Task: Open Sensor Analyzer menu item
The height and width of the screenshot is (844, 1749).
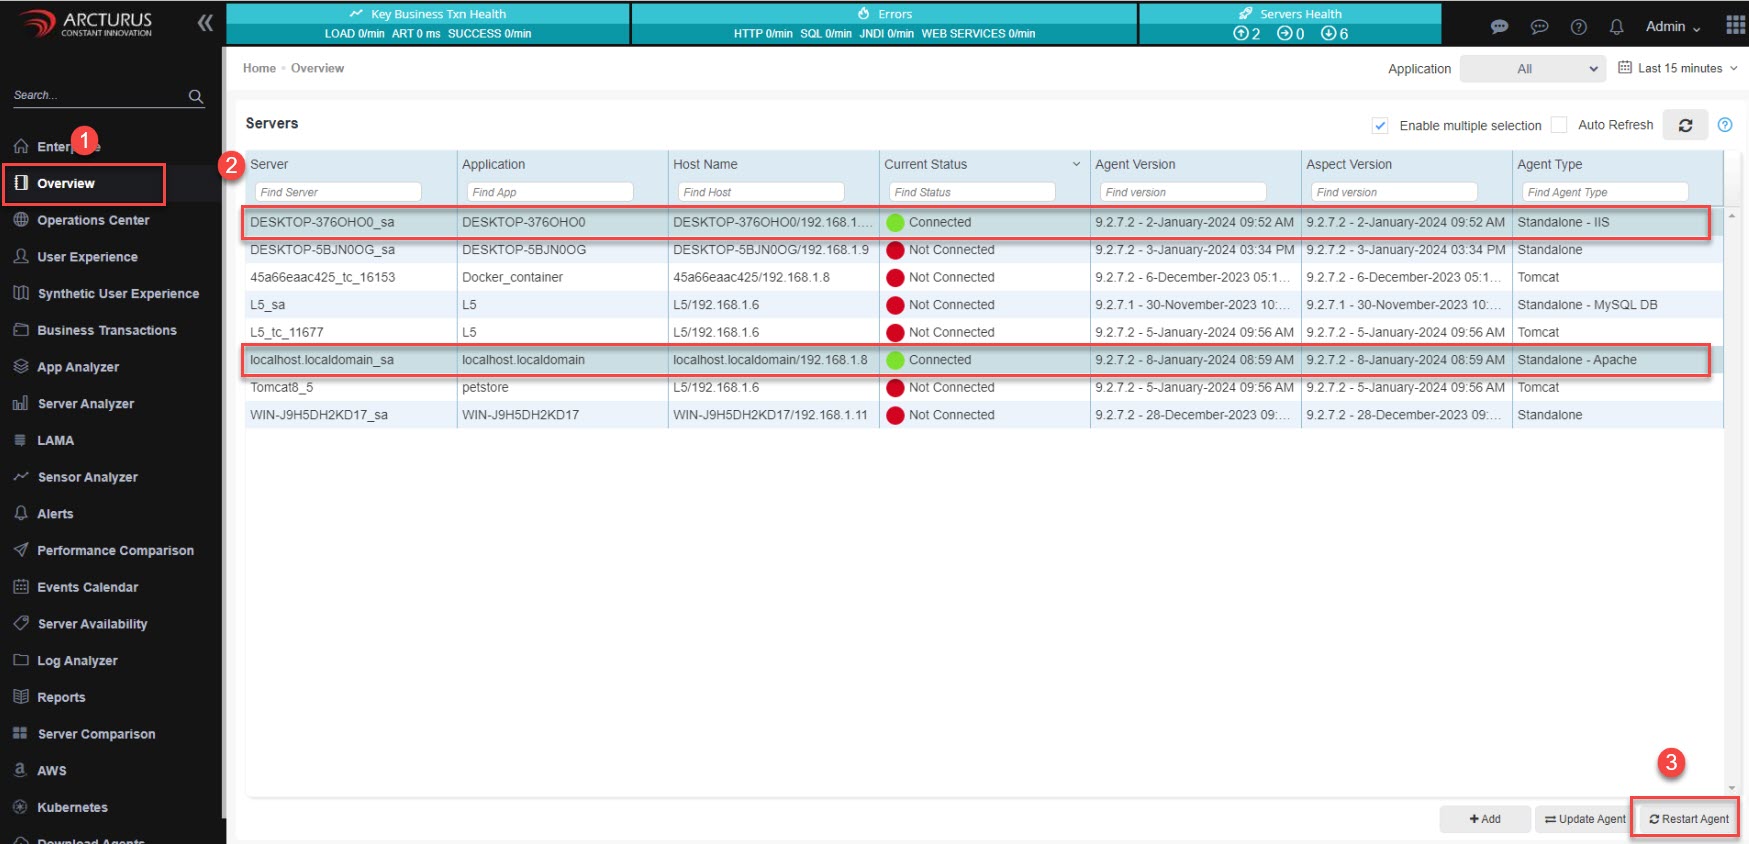Action: coord(88,477)
